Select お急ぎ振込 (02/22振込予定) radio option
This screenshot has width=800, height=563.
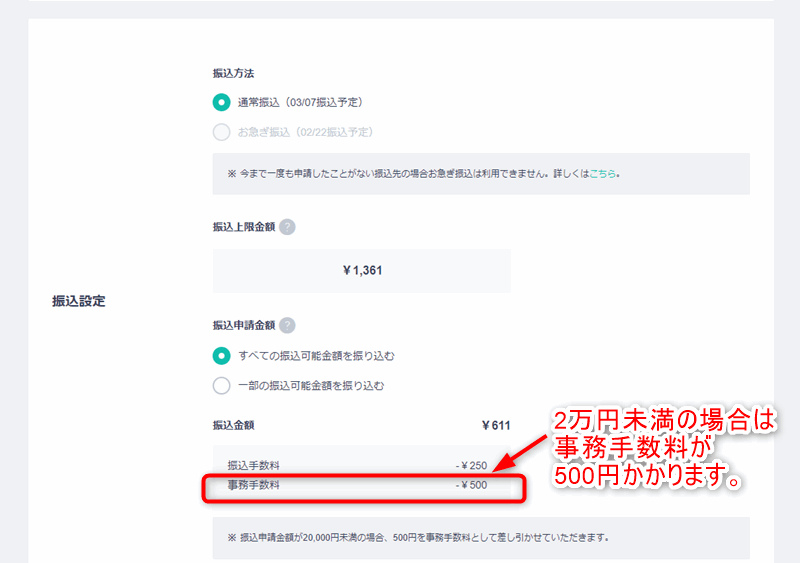click(221, 132)
